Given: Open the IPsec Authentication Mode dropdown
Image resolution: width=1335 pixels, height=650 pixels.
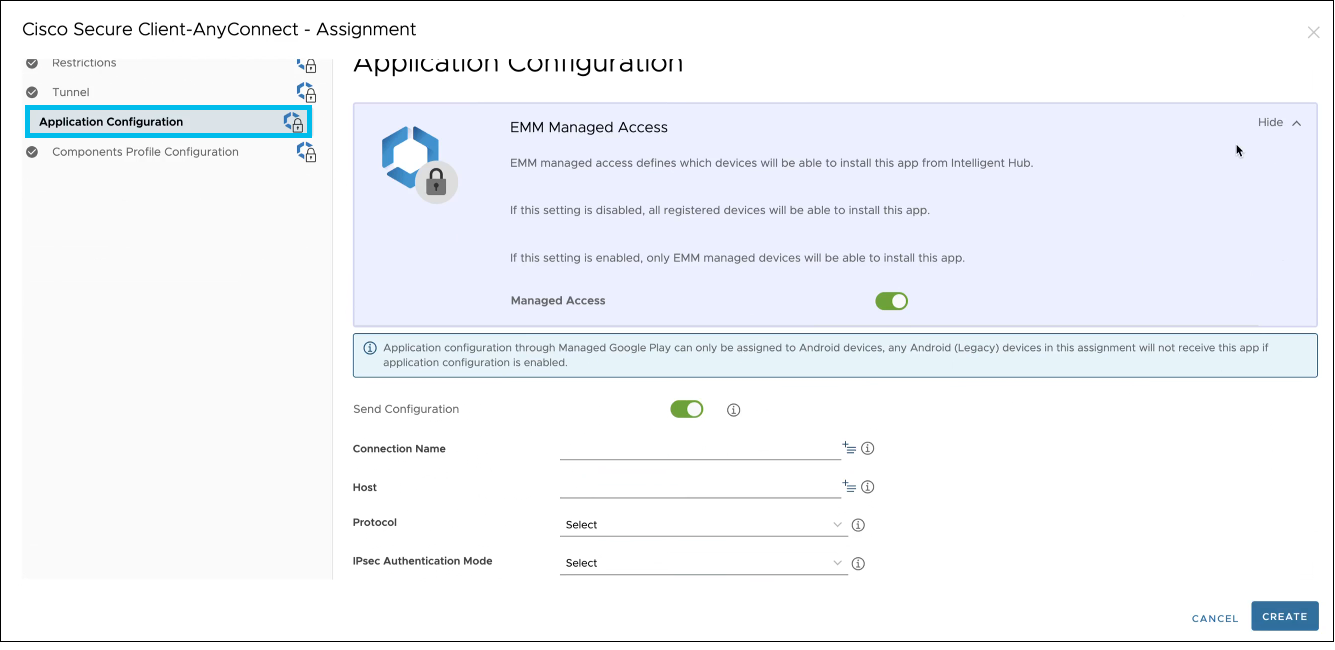Looking at the screenshot, I should click(704, 563).
